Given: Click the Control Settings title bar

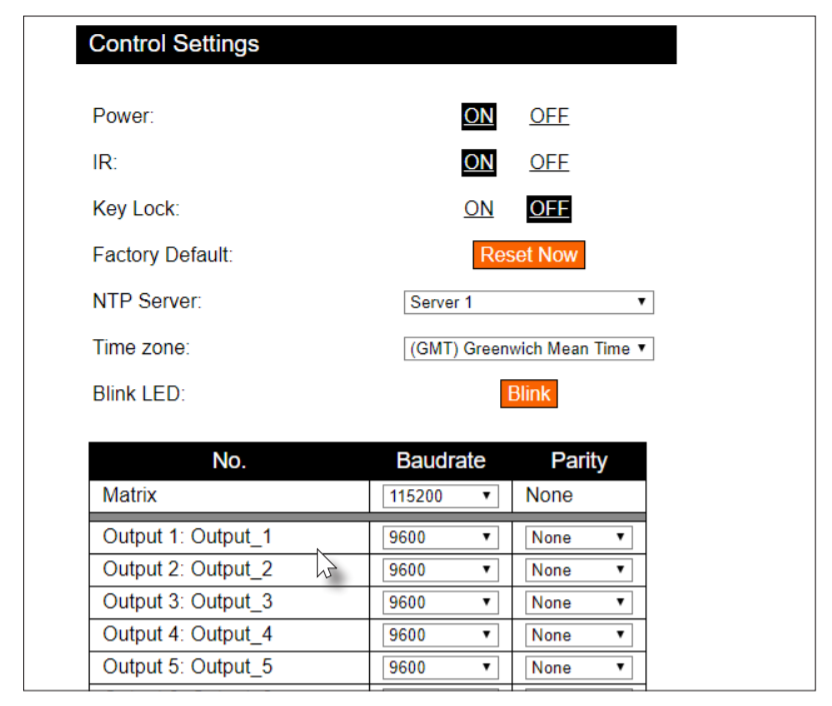Looking at the screenshot, I should click(376, 45).
